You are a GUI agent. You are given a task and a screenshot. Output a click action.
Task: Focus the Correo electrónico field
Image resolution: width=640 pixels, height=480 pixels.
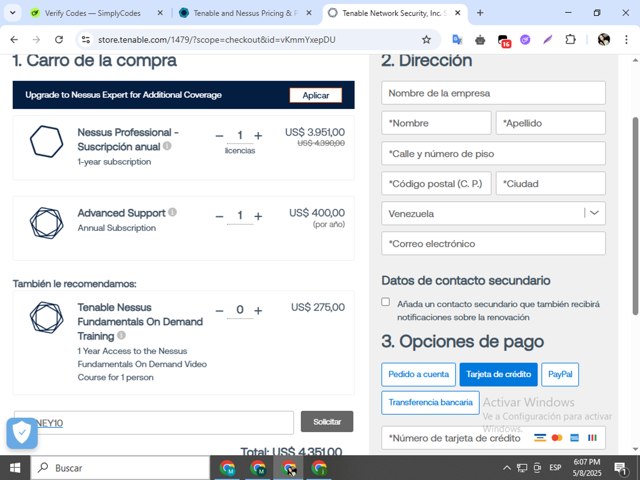(493, 243)
